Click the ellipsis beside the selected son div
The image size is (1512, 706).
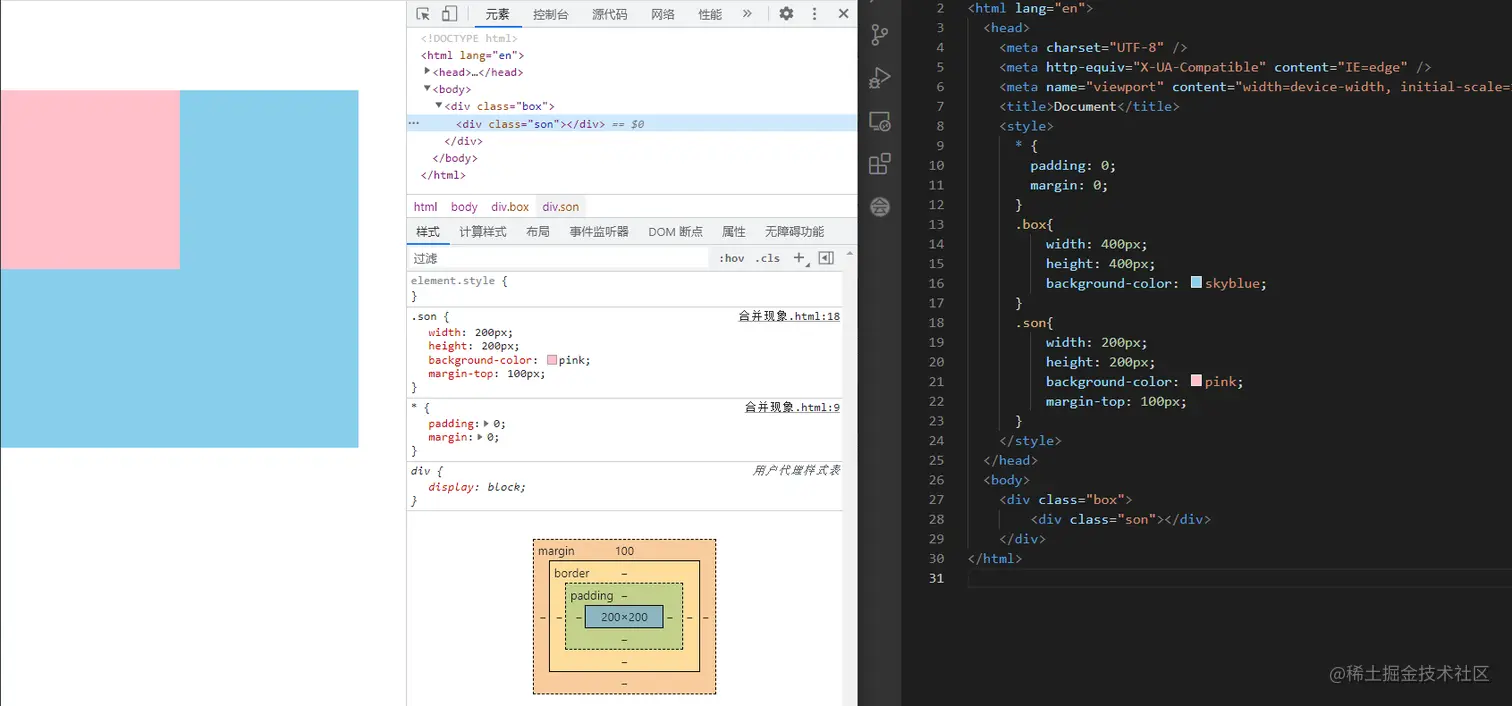[413, 124]
